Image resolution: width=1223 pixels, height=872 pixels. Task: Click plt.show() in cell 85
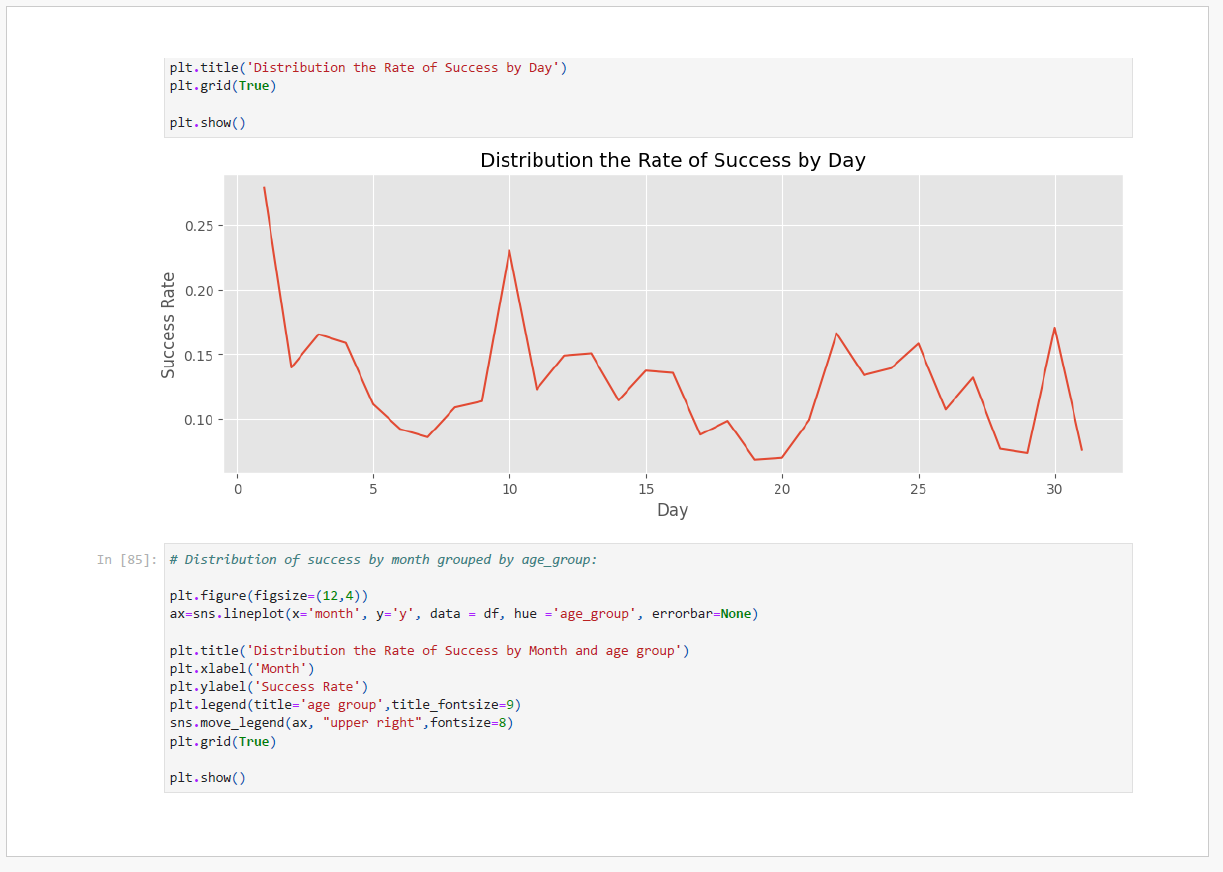click(x=207, y=778)
